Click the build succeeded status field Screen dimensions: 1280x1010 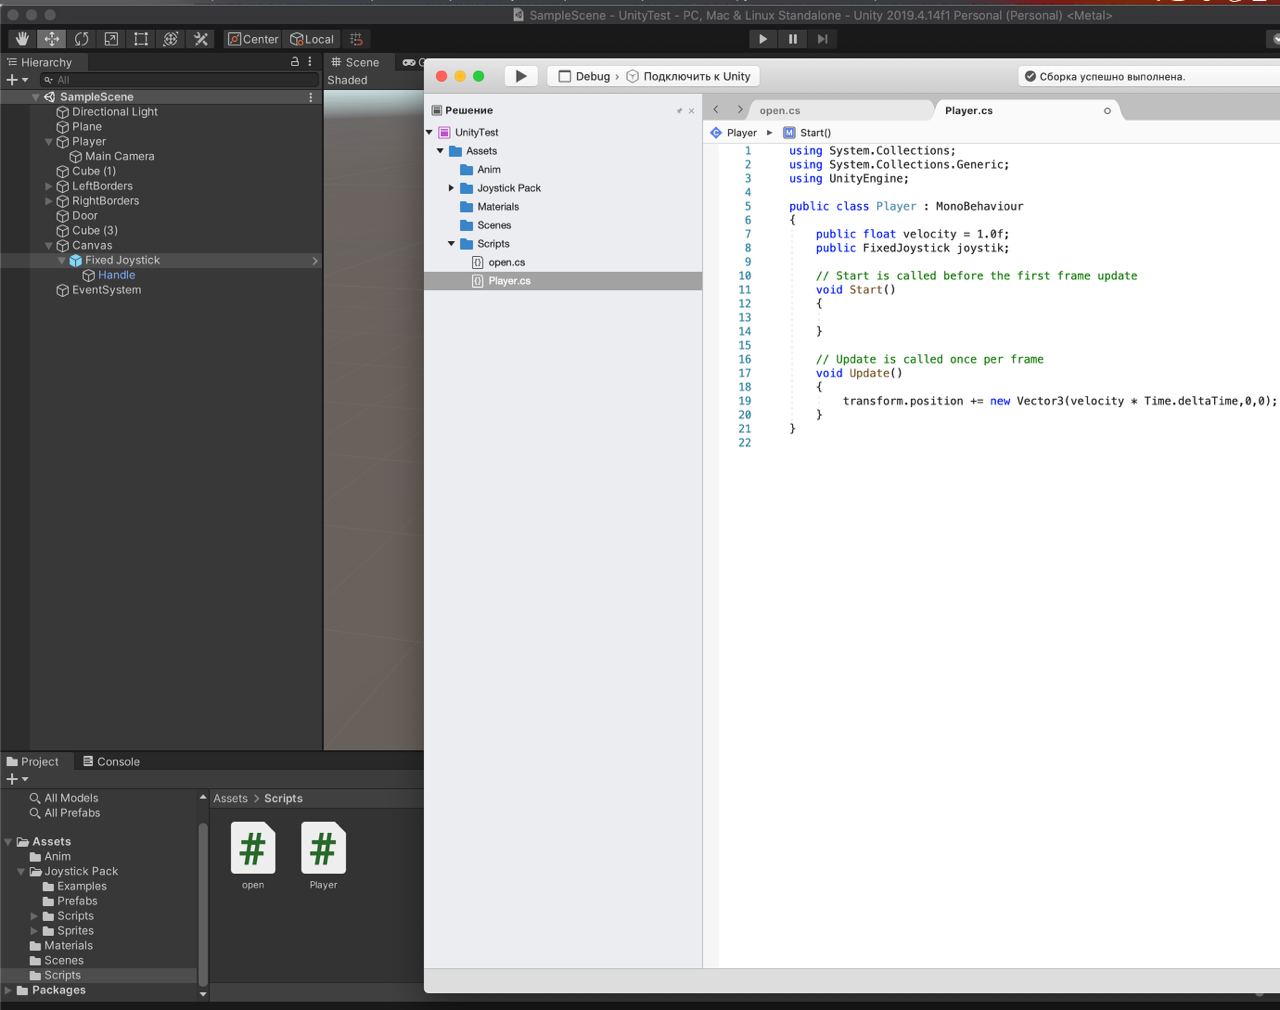[1148, 76]
